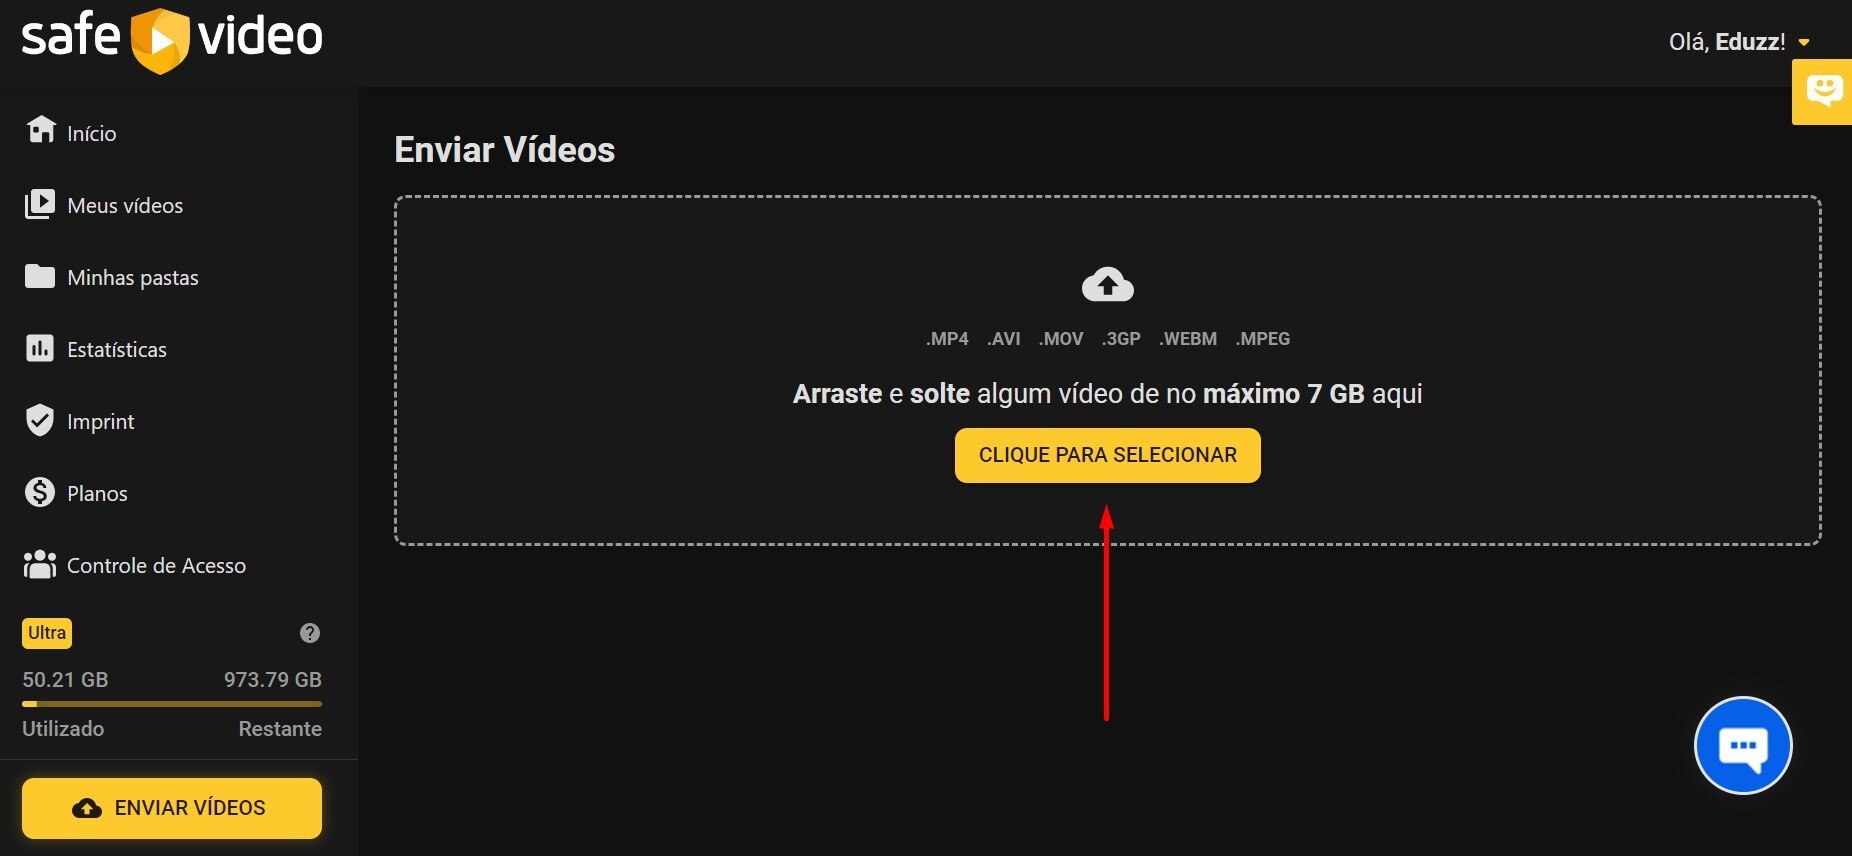Open the blue chat support bubble
Screen dimensions: 1852x856
[x=1742, y=746]
